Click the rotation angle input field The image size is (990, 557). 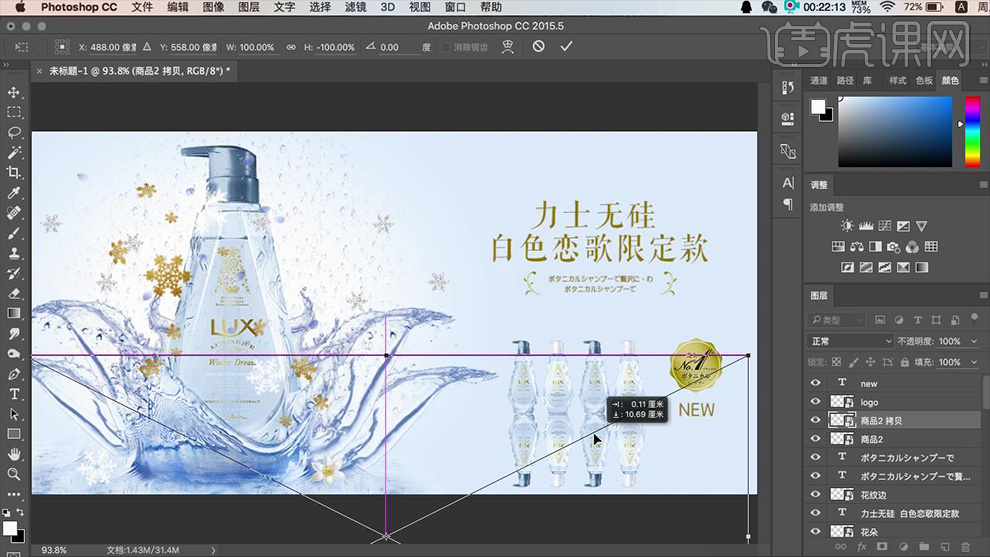pyautogui.click(x=398, y=47)
